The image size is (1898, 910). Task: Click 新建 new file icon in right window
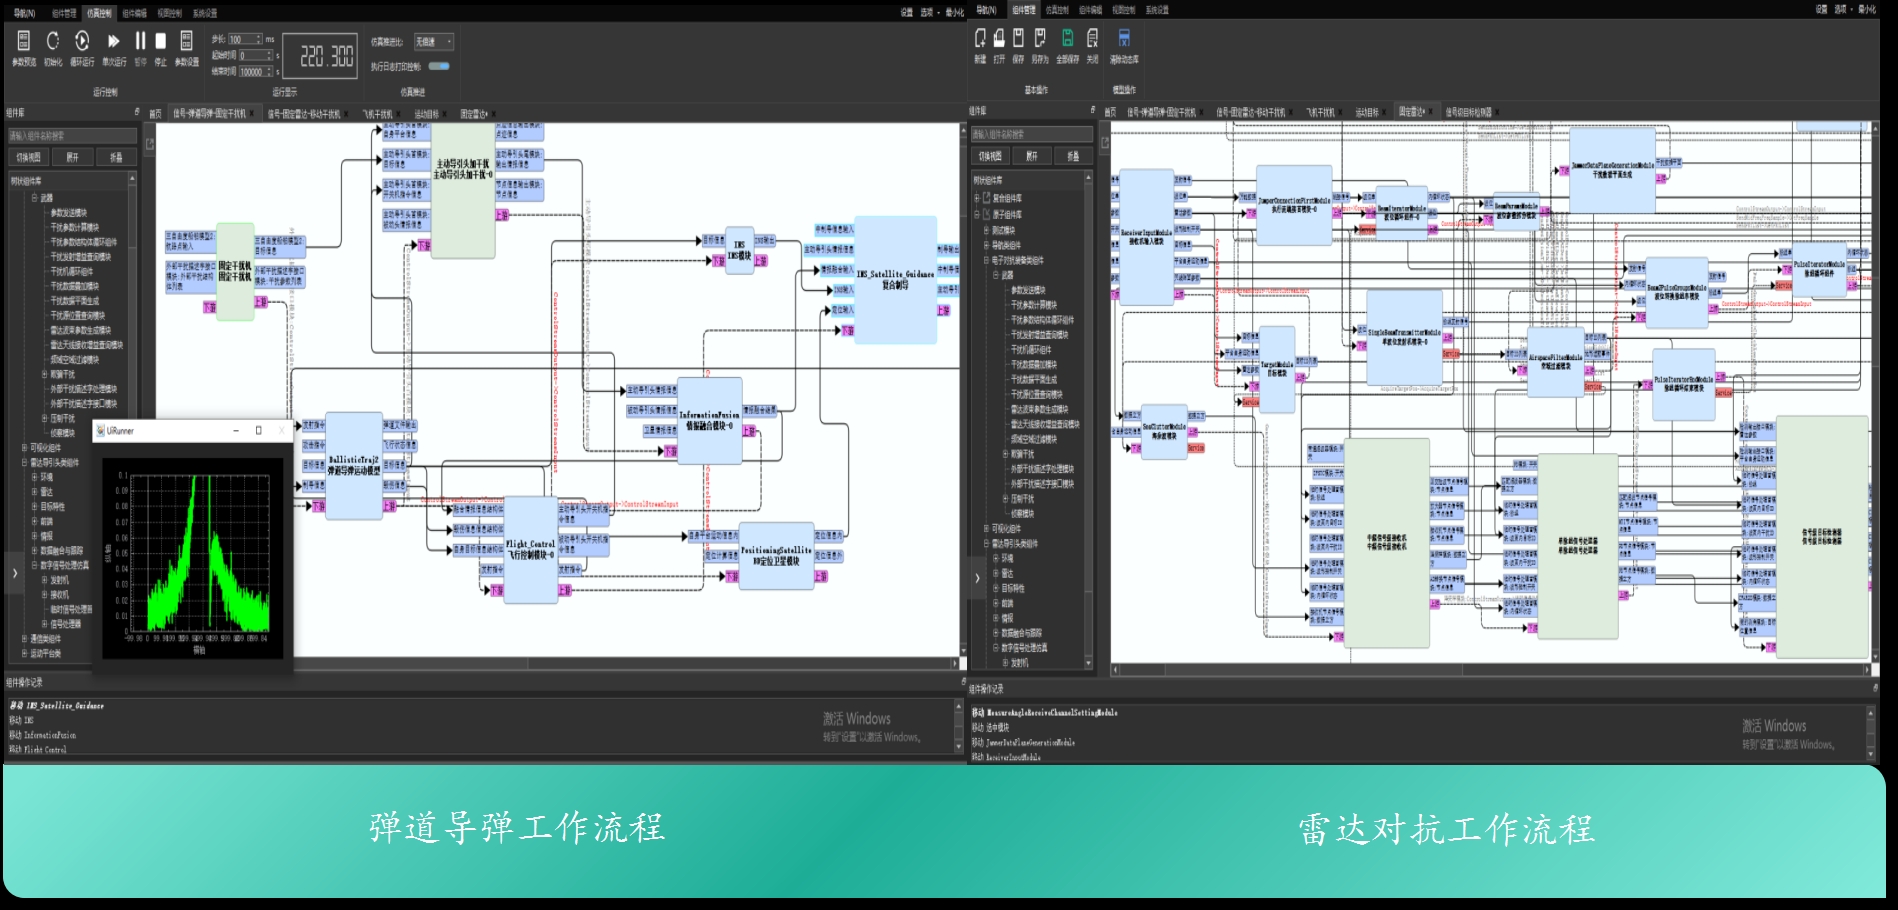(980, 39)
